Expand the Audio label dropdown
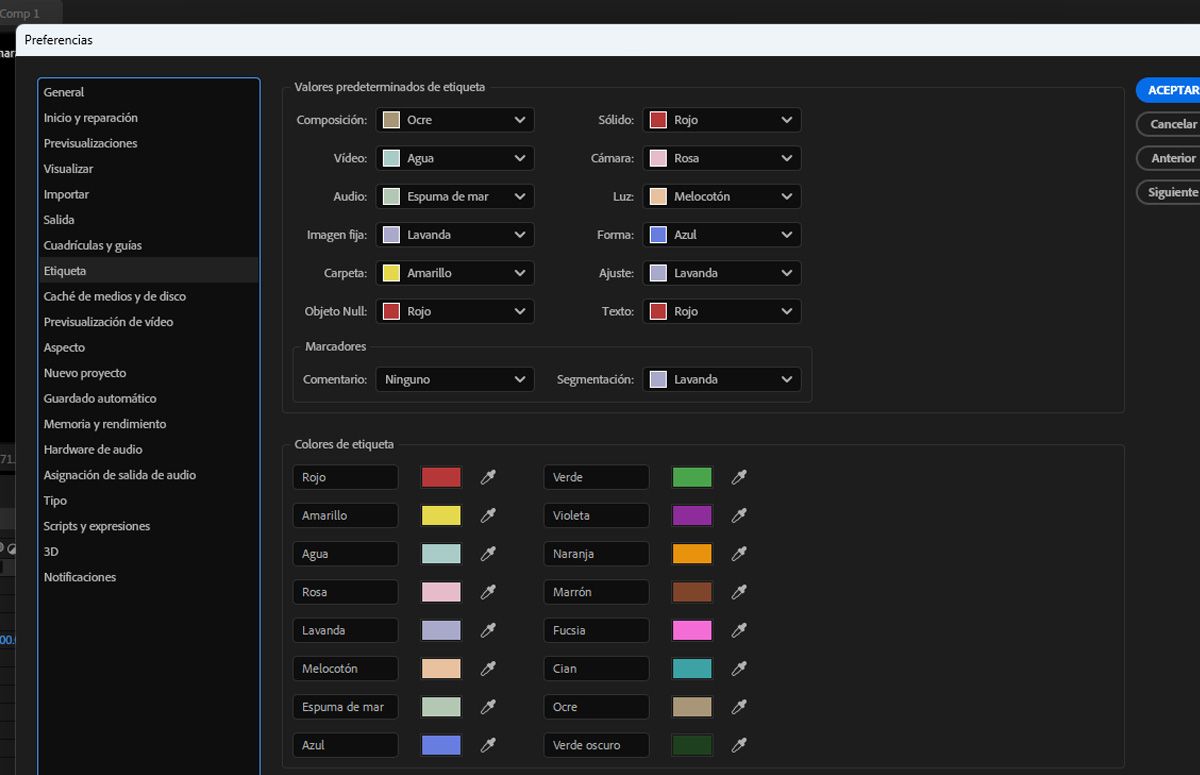 click(455, 196)
